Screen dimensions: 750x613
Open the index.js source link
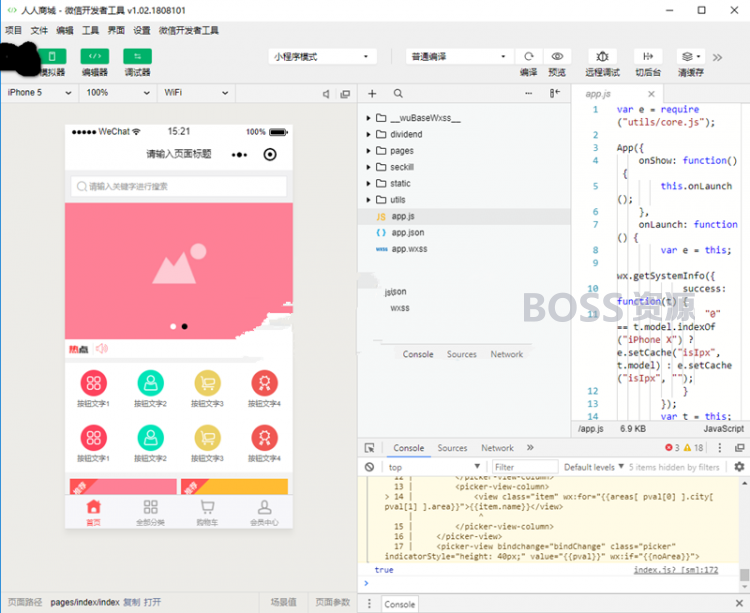coord(676,569)
